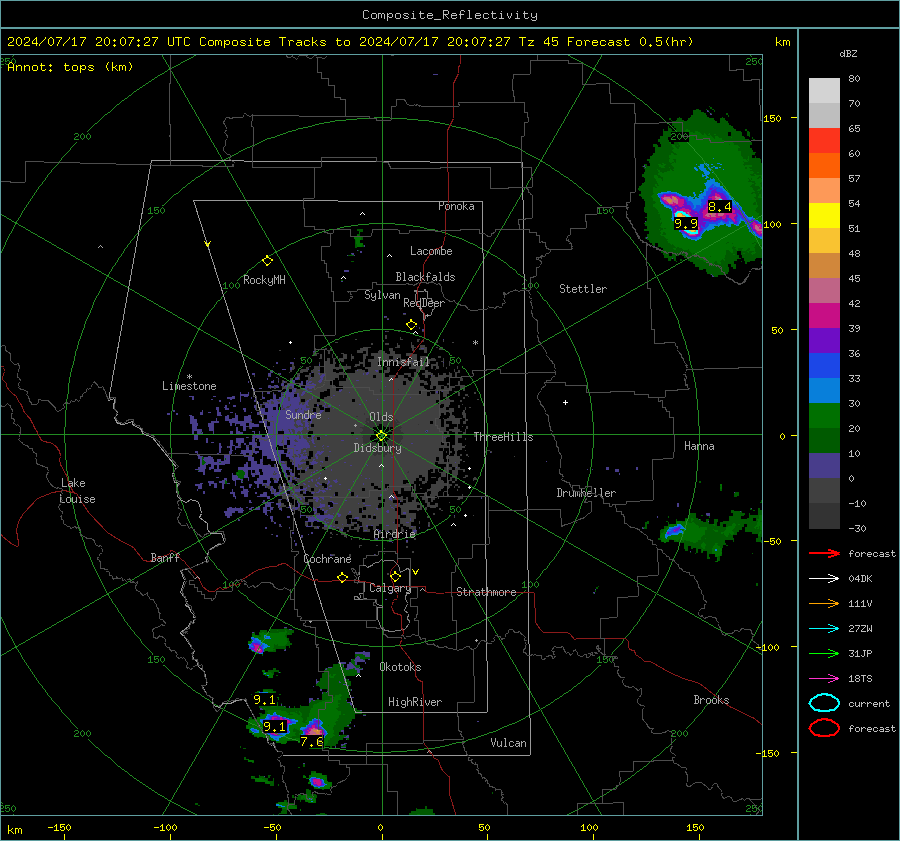This screenshot has height=841, width=900.
Task: Click the ThreeHills town label
Action: coord(503,437)
